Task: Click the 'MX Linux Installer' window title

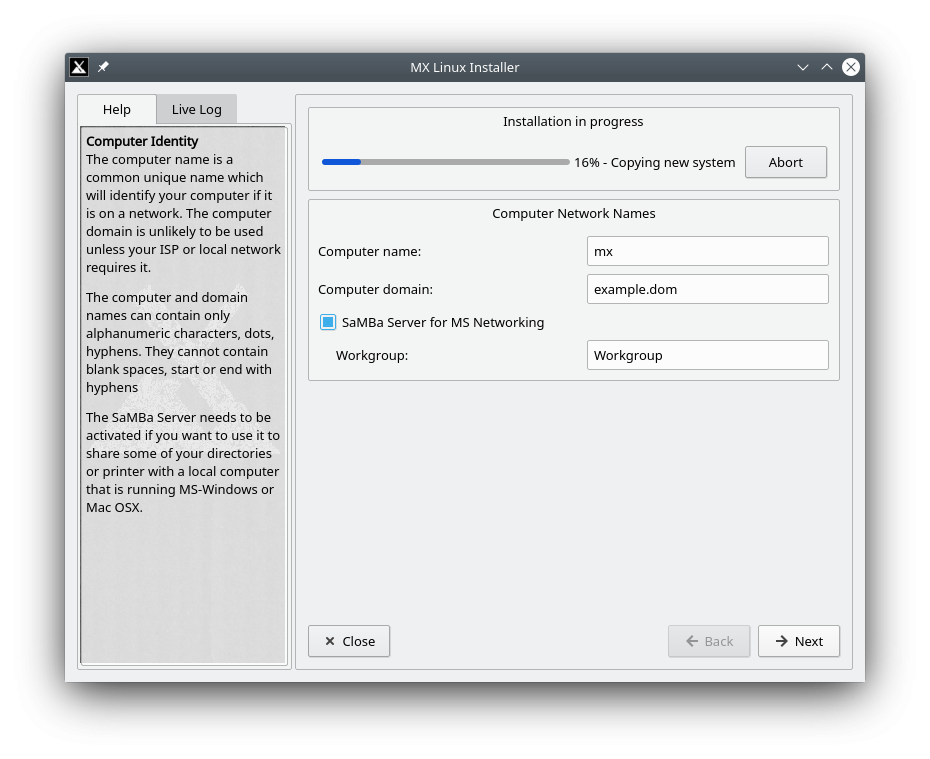Action: (464, 68)
